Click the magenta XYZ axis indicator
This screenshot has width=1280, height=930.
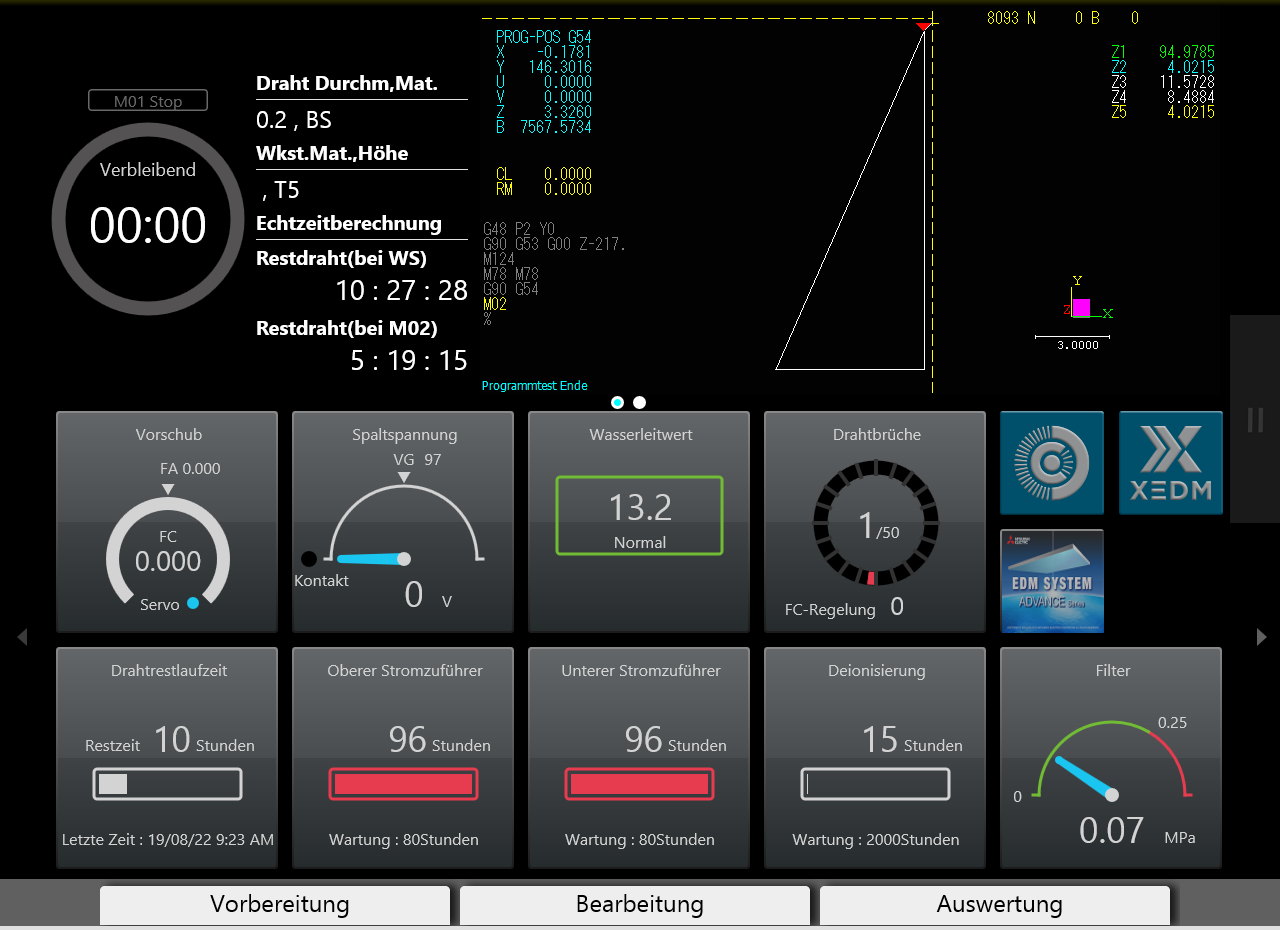(x=1081, y=307)
